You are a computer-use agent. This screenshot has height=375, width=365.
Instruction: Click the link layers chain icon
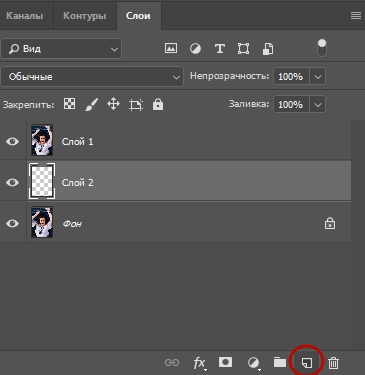(172, 362)
